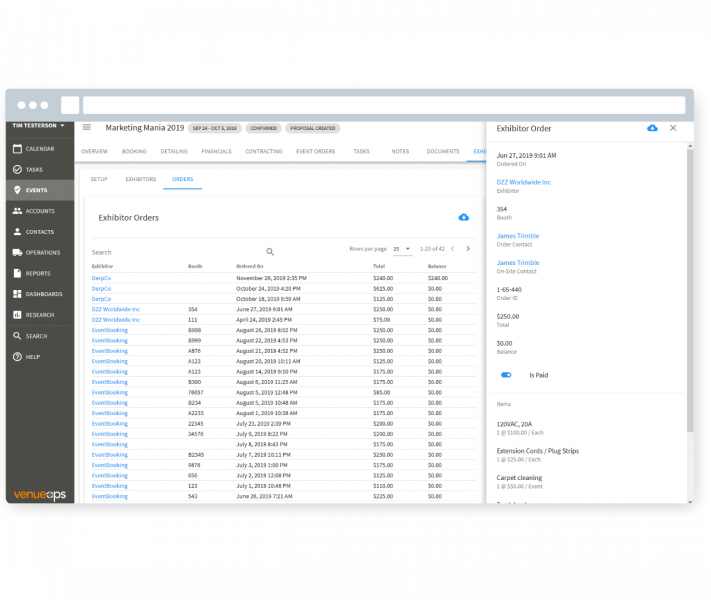Click the hamburger menu icon
The width and height of the screenshot is (711, 600).
(87, 128)
